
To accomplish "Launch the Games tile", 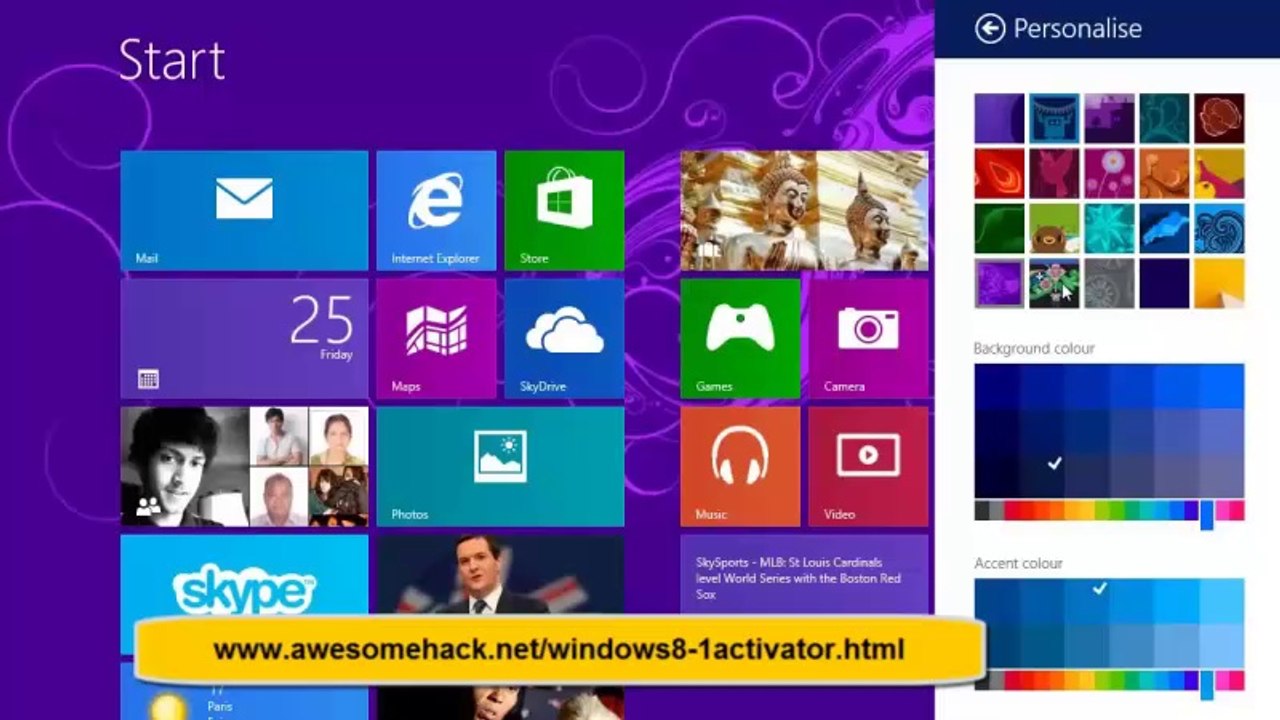I will 740,338.
